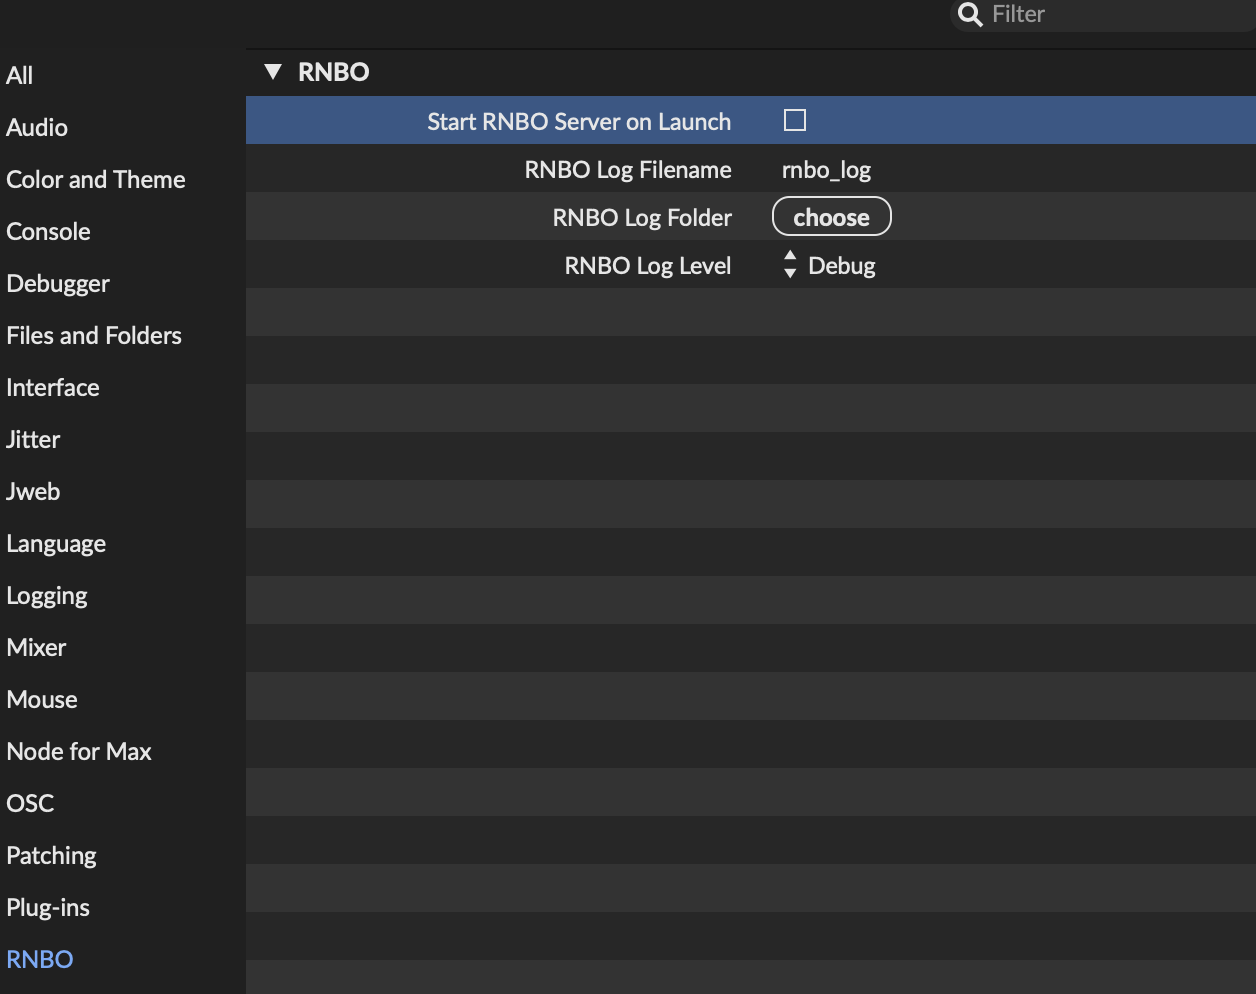Open Files and Folders category

coord(94,335)
